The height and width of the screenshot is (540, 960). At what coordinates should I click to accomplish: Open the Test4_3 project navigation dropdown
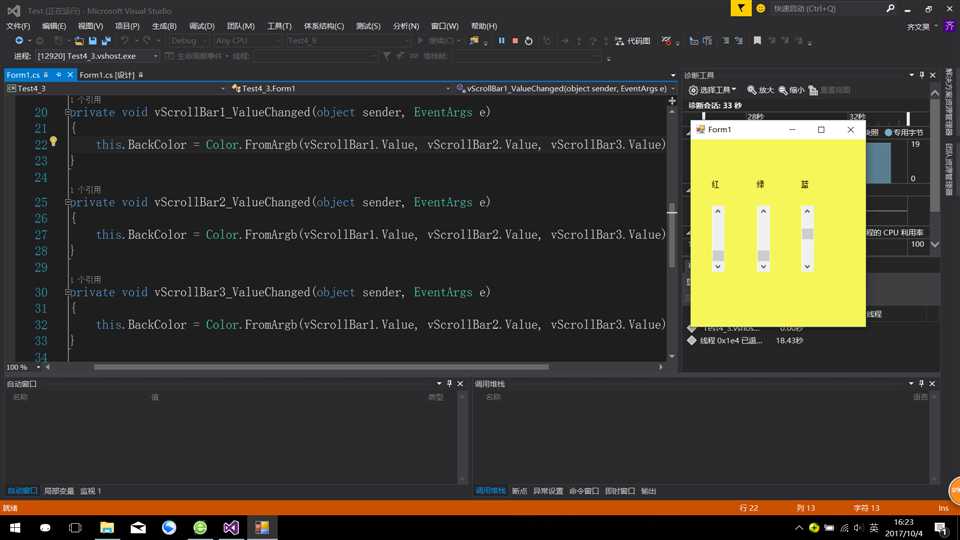tap(116, 89)
